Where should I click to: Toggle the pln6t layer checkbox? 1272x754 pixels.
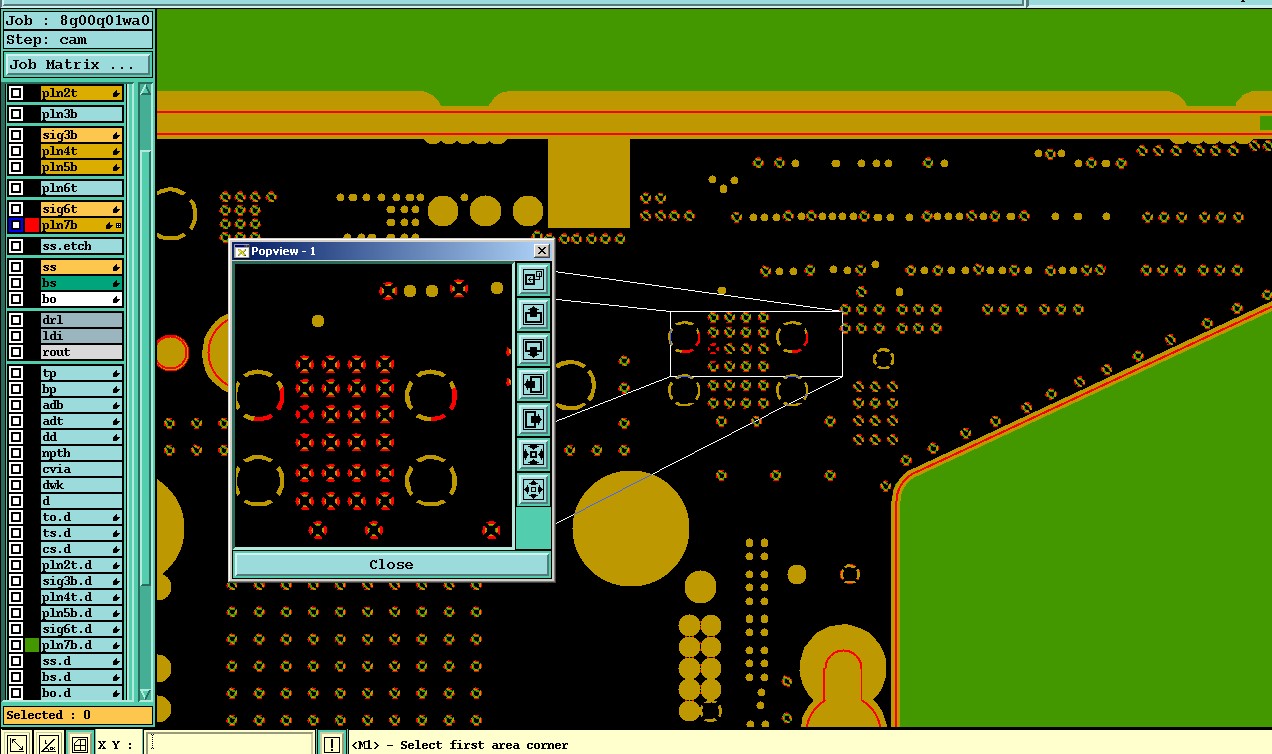click(16, 188)
